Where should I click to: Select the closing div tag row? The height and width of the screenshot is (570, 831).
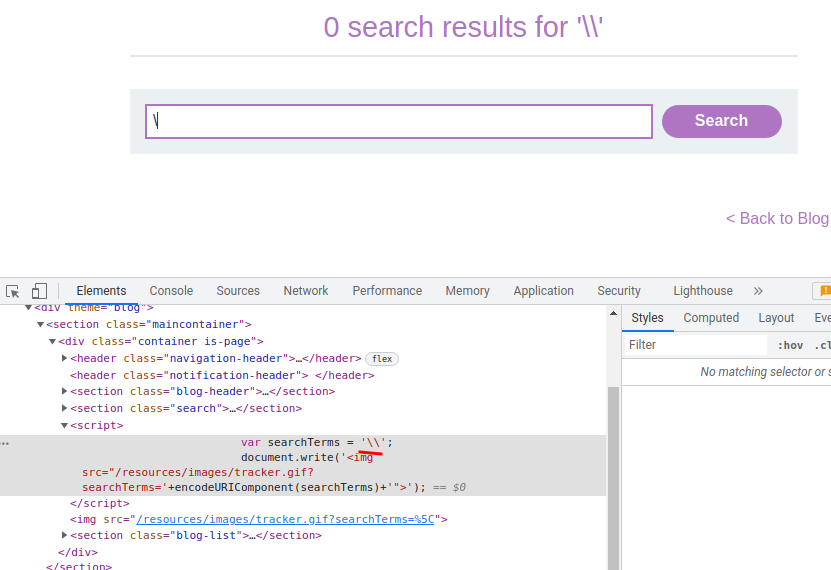[78, 552]
